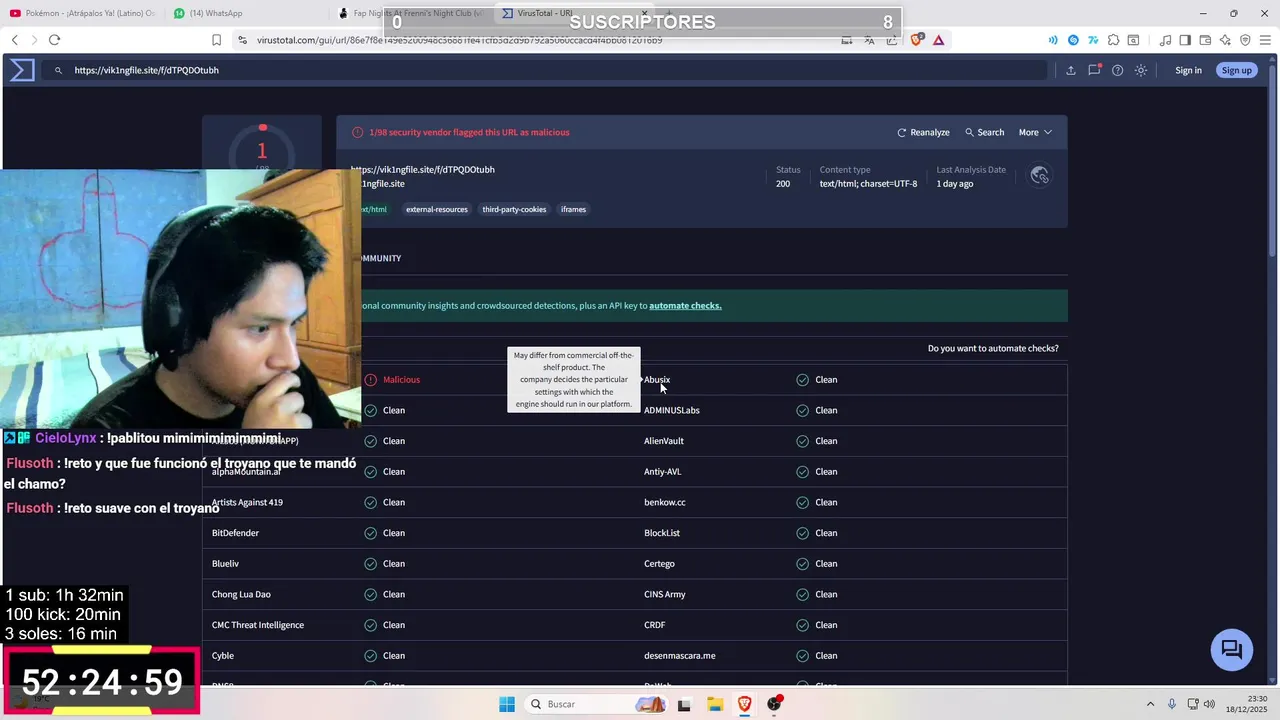Toggle the browser sidebar panel icon
The height and width of the screenshot is (720, 1280).
coord(1185,40)
